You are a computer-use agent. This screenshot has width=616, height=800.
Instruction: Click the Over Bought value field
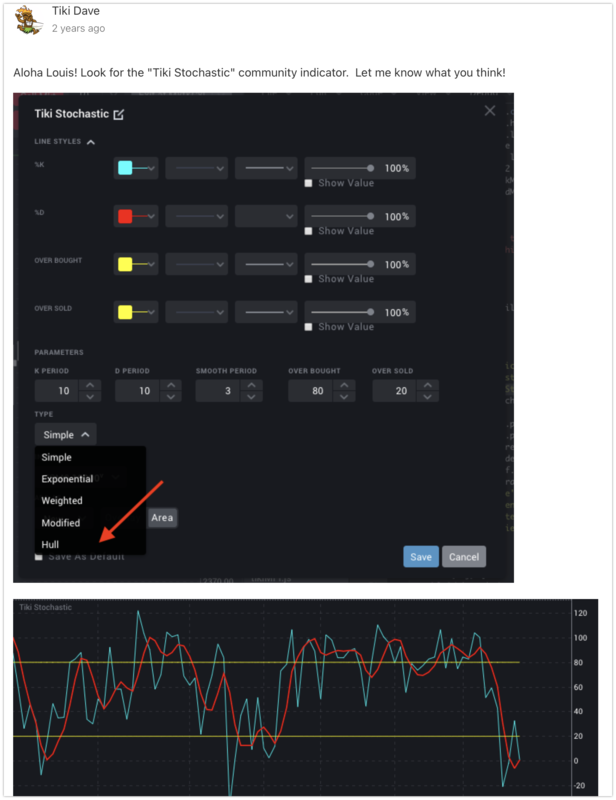310,391
